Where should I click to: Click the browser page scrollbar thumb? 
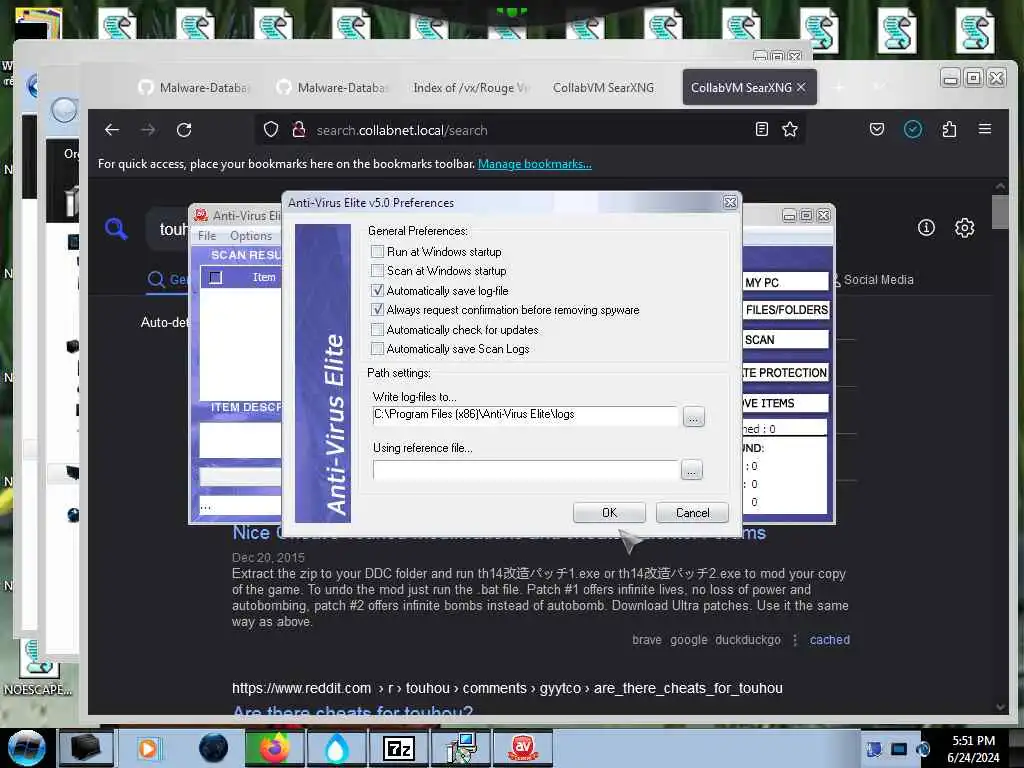tap(1000, 212)
